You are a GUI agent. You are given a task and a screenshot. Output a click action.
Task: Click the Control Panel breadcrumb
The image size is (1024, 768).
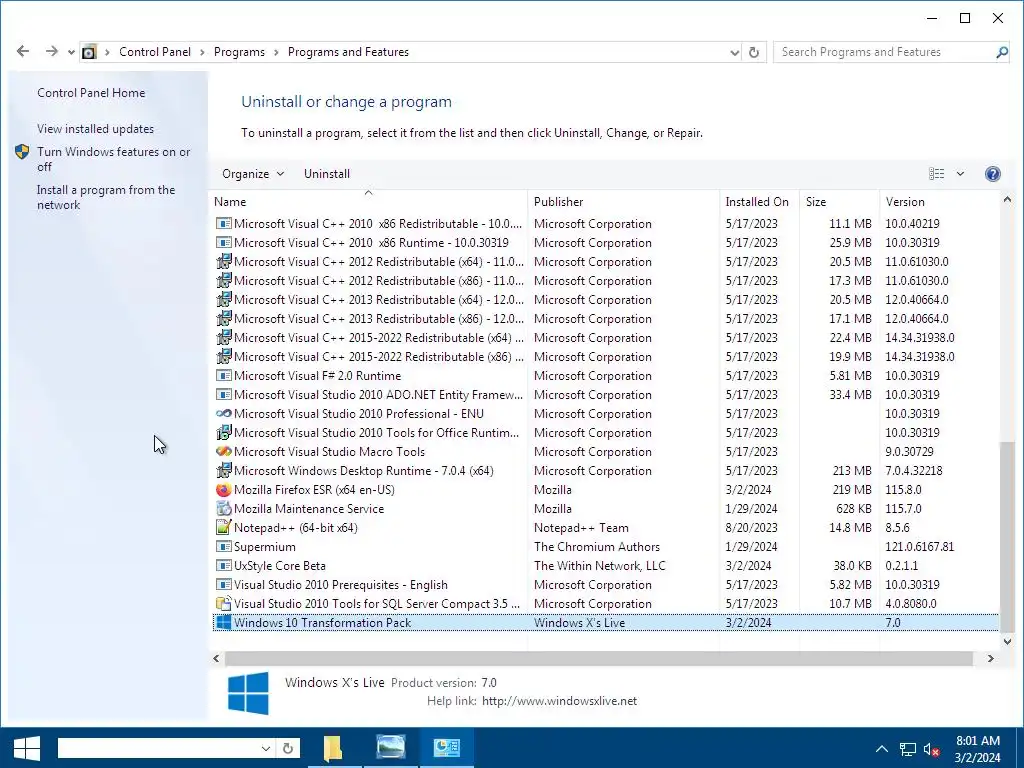[x=155, y=52]
